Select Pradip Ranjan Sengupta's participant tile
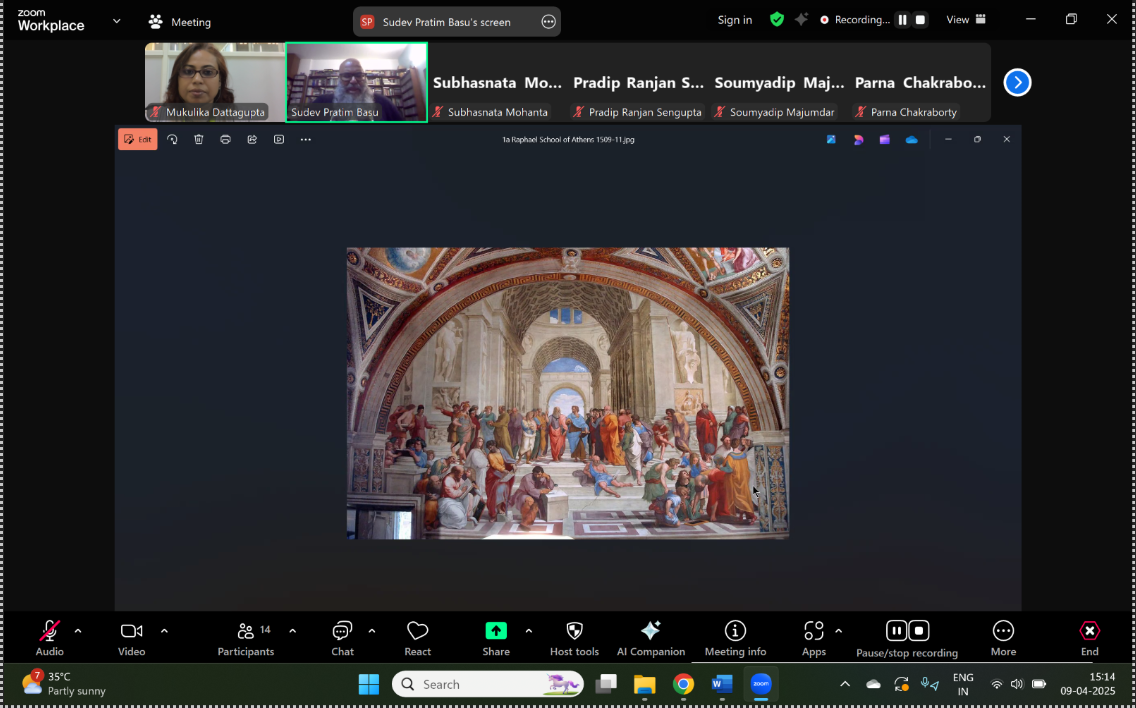Image resolution: width=1136 pixels, height=708 pixels. tap(638, 82)
